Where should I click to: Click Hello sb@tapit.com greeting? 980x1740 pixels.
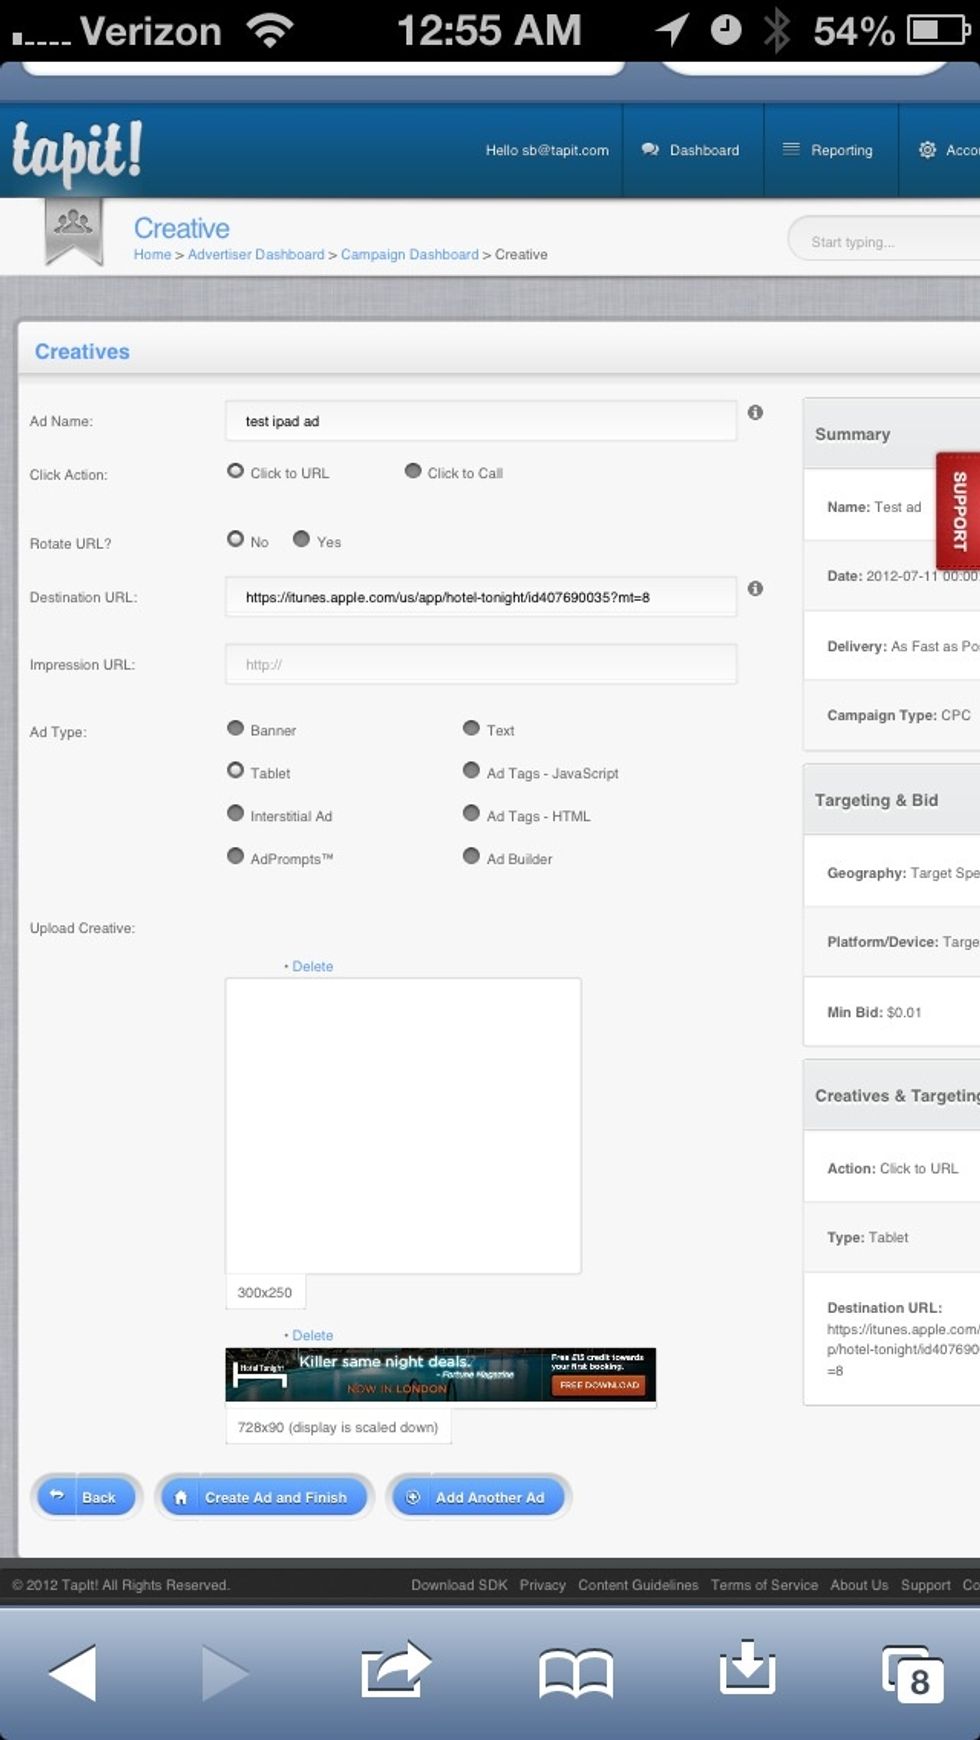pos(547,150)
